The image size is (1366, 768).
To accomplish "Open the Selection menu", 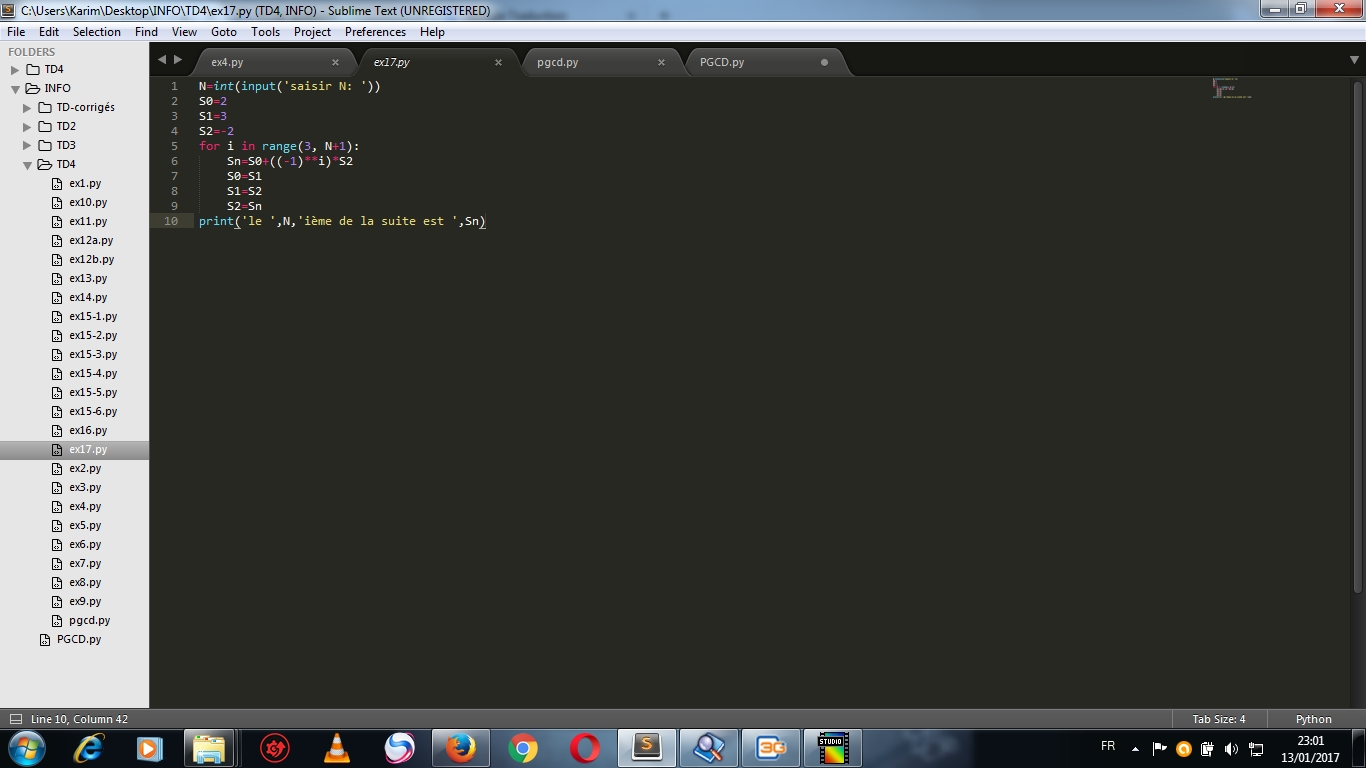I will click(96, 31).
